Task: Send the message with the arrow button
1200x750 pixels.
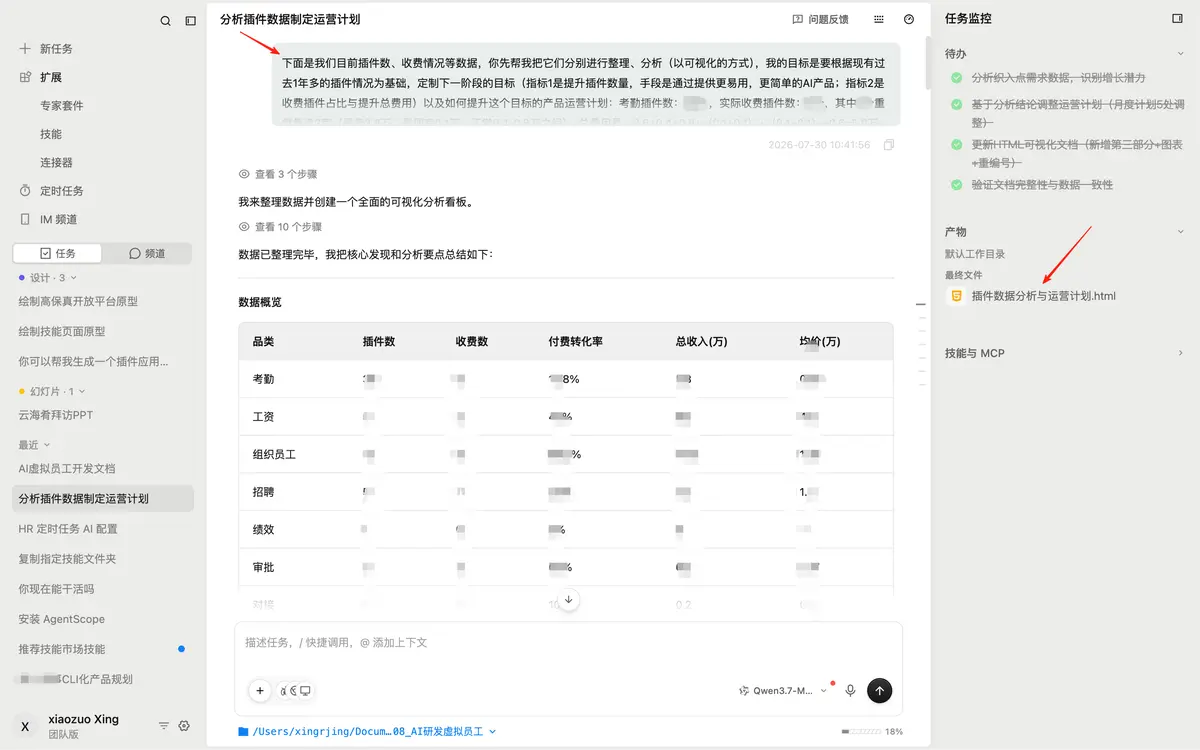Action: pyautogui.click(x=880, y=690)
